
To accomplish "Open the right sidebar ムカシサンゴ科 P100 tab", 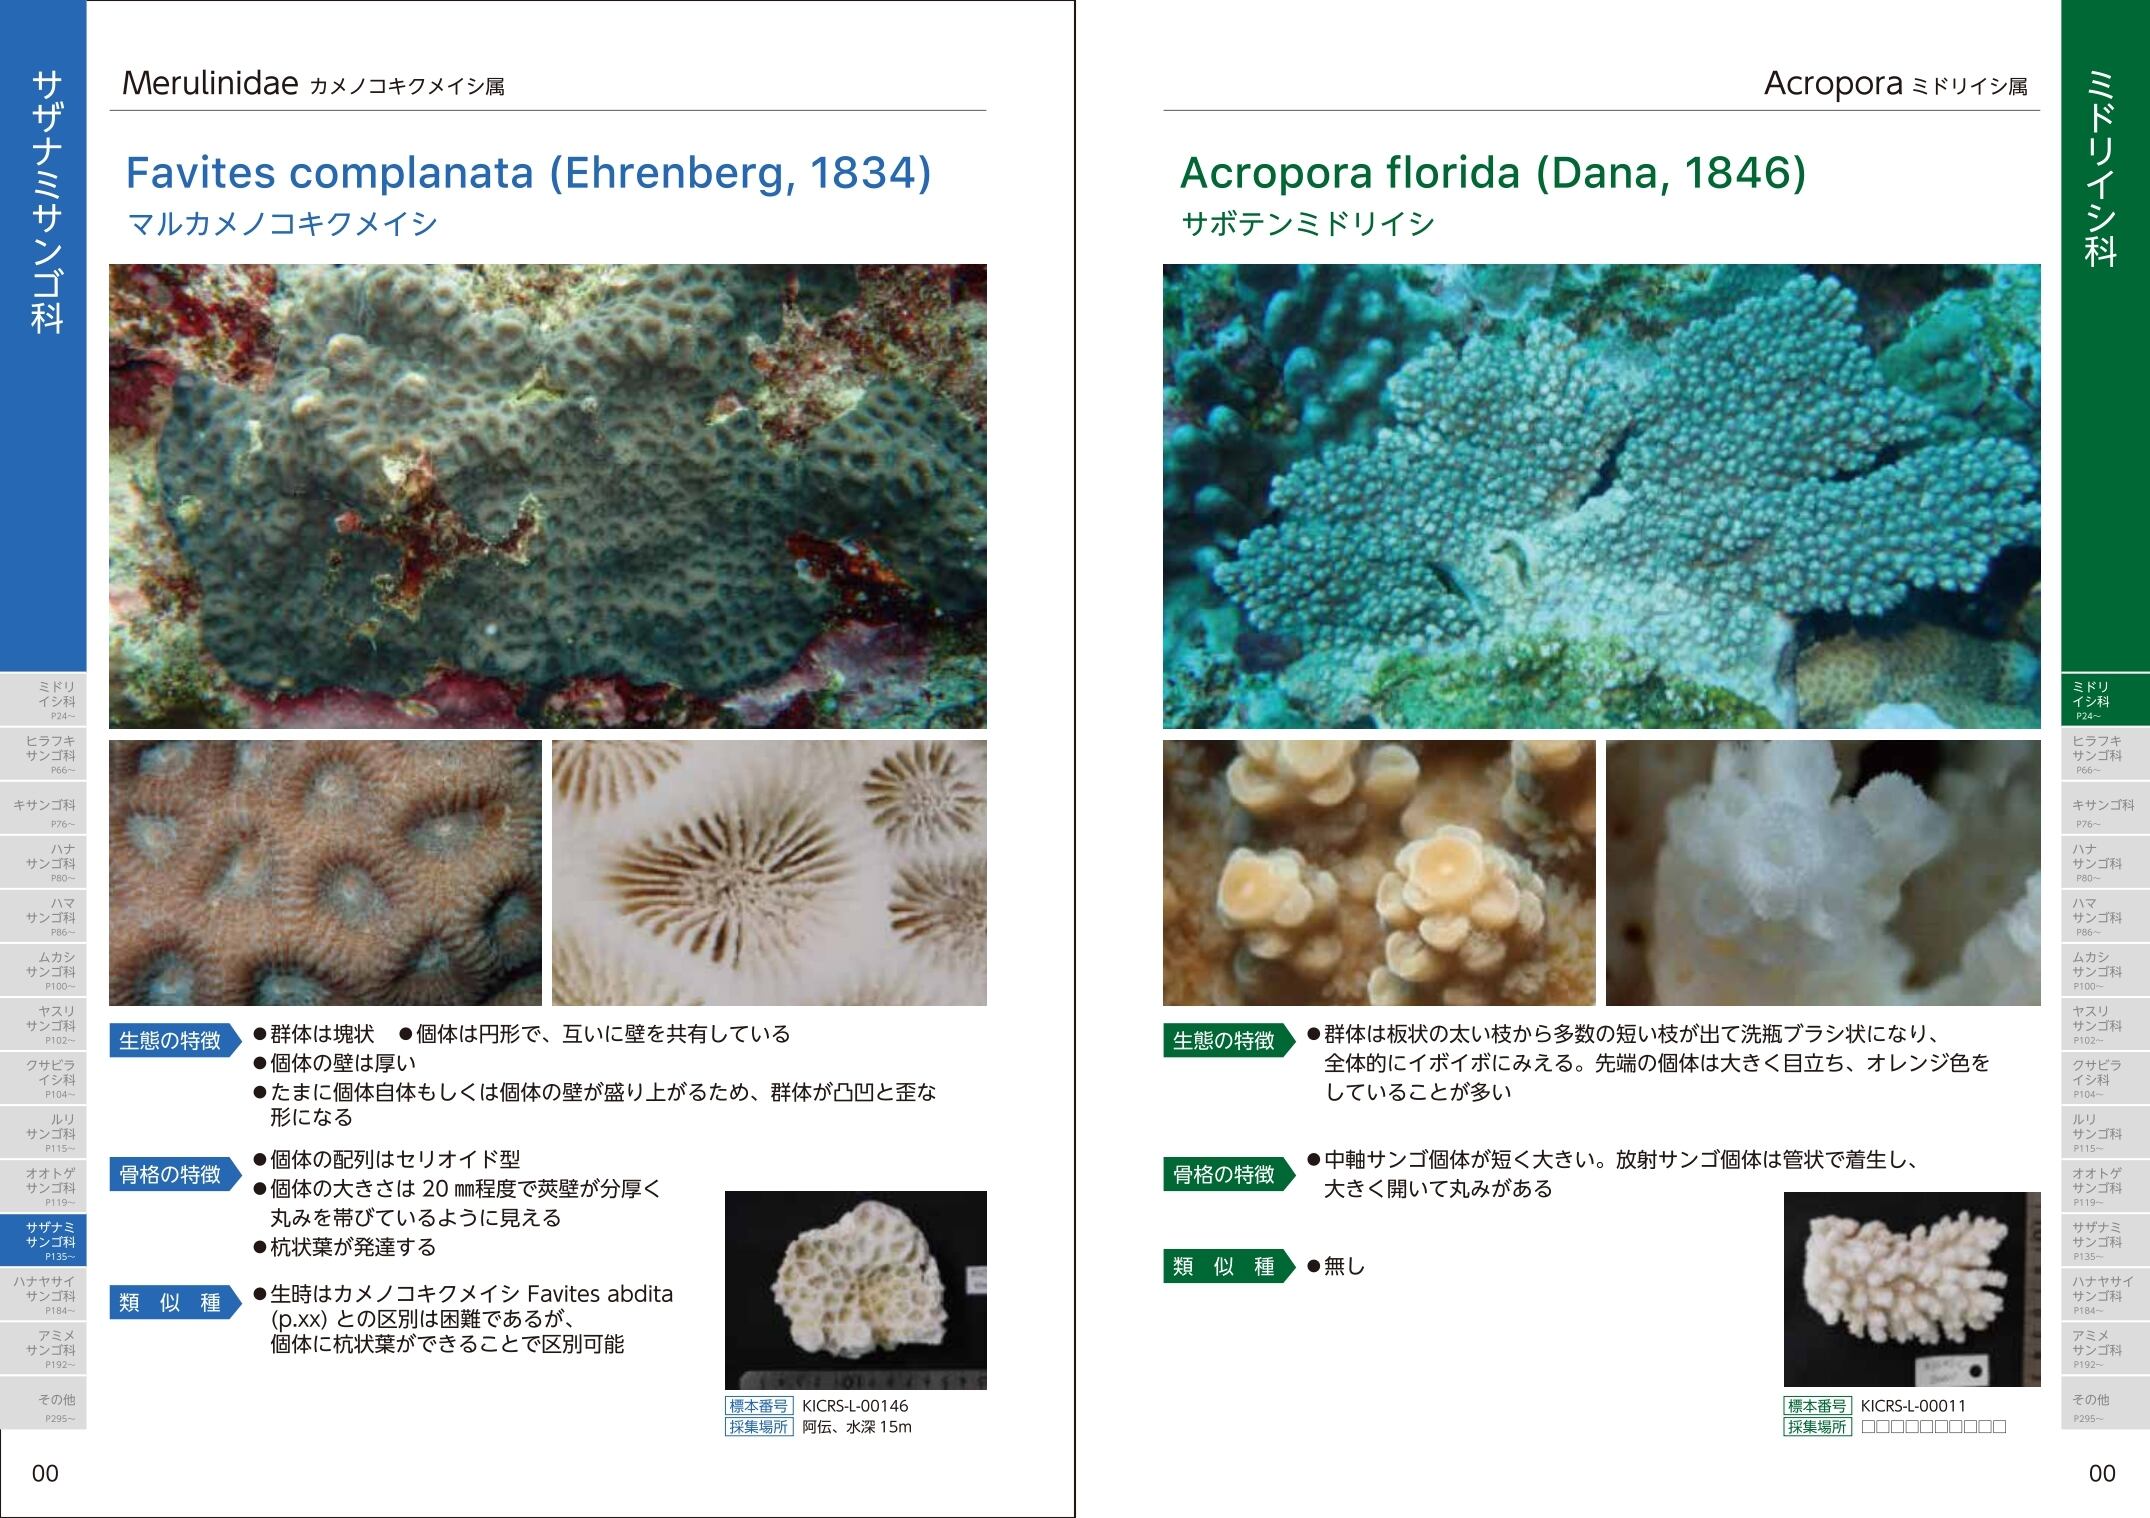I will coord(2104,971).
